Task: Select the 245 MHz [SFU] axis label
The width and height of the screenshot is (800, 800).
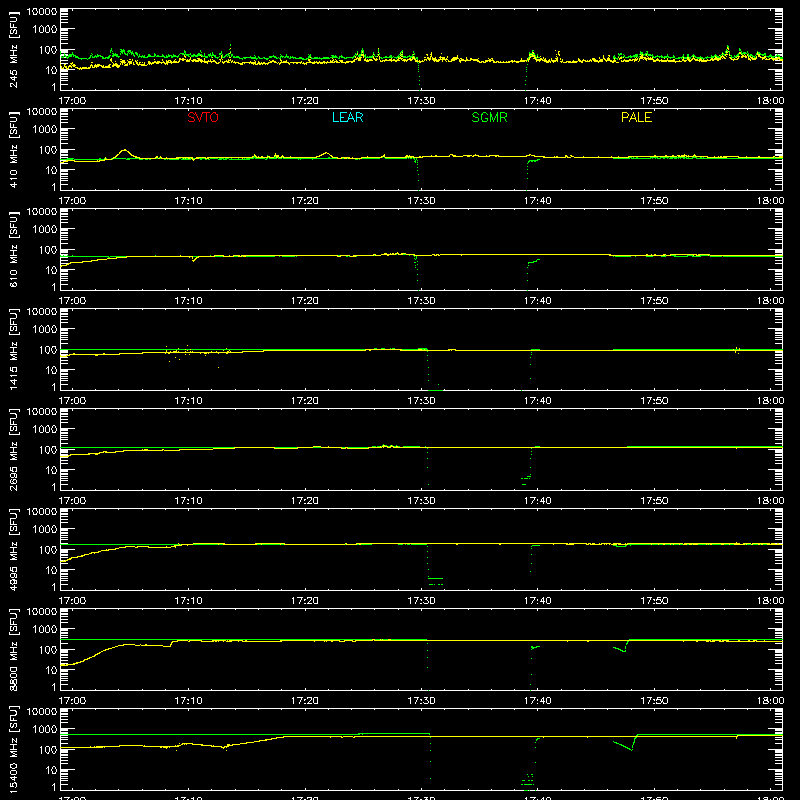Action: [13, 49]
